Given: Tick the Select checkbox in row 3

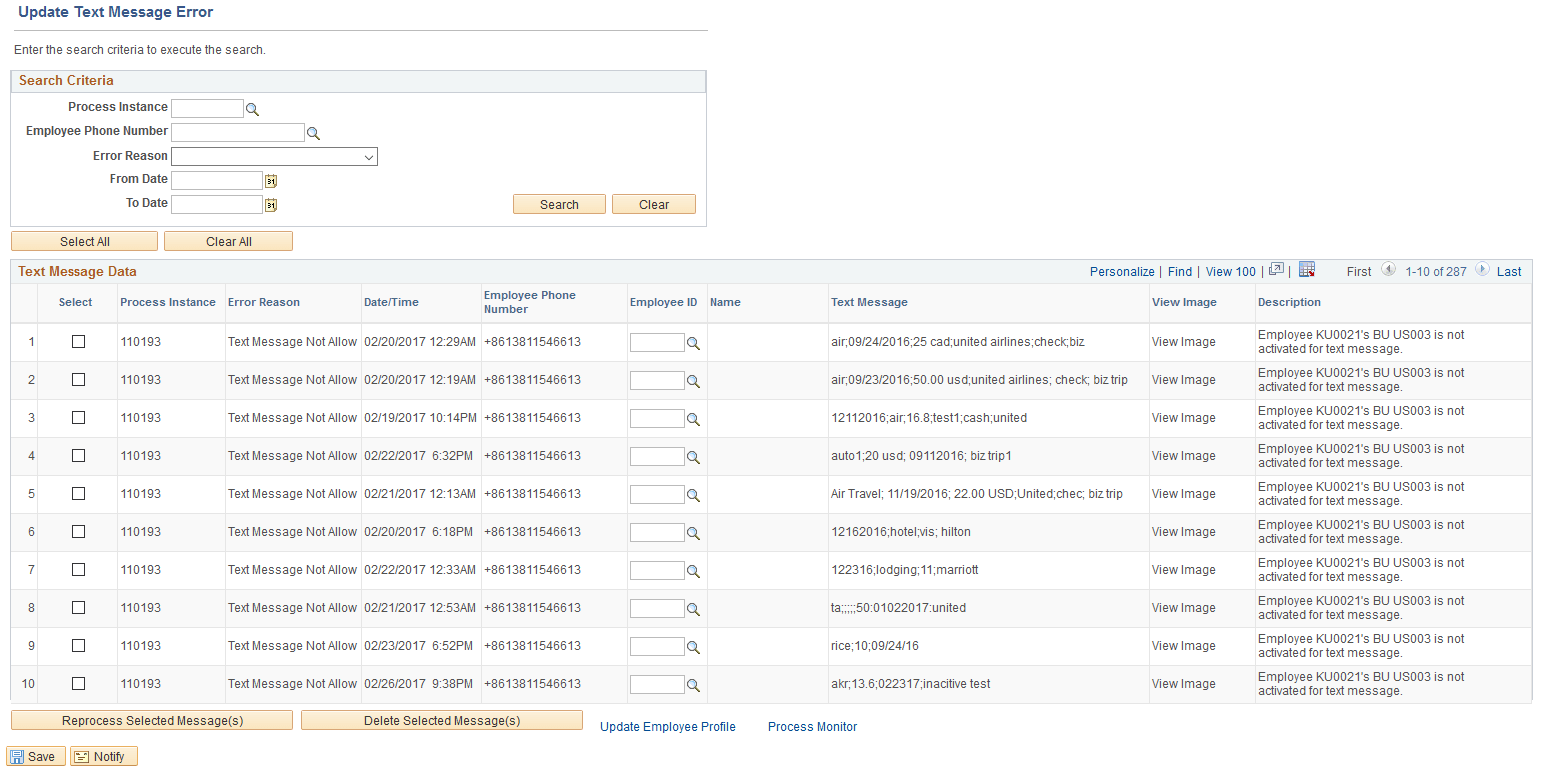Looking at the screenshot, I should 79,418.
